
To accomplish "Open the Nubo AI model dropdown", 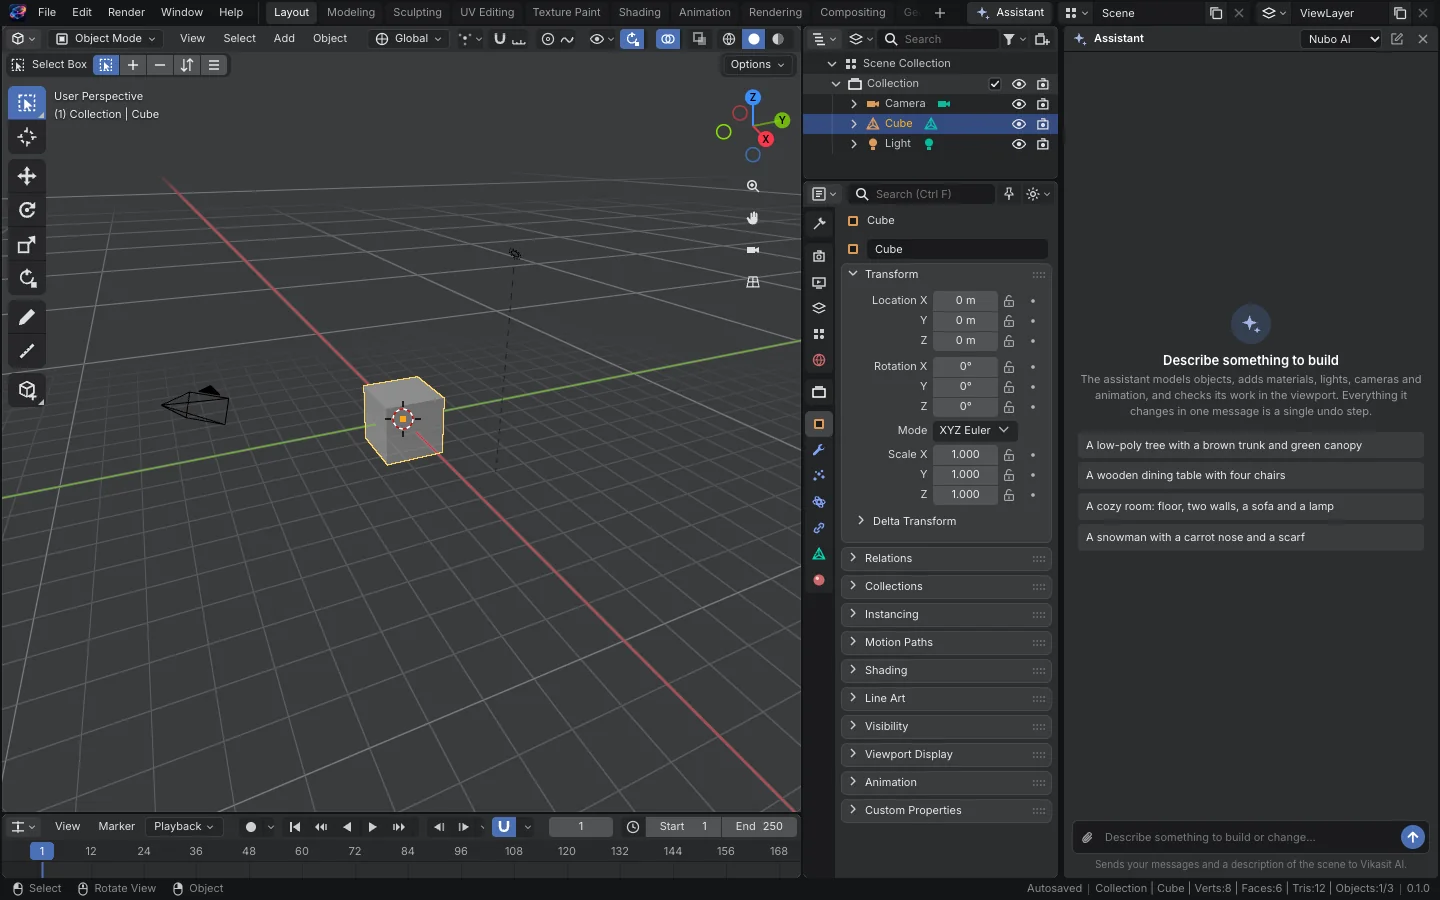I will [x=1342, y=39].
